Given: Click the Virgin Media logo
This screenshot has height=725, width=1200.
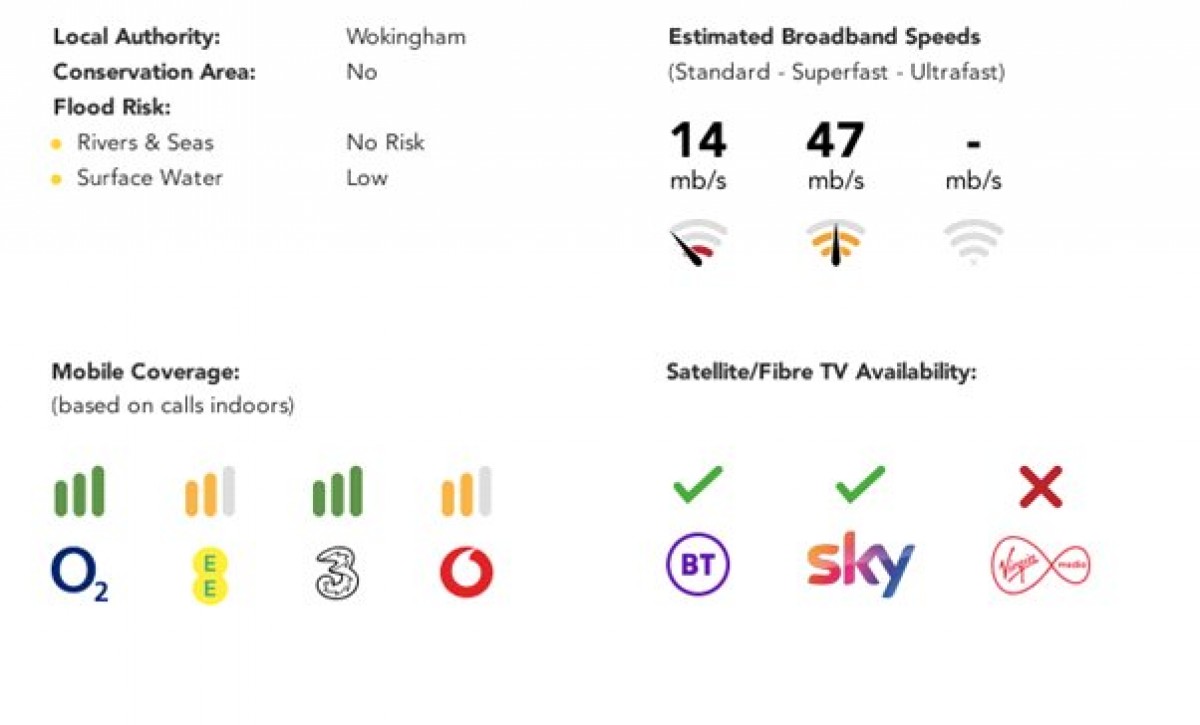Looking at the screenshot, I should click(1040, 566).
